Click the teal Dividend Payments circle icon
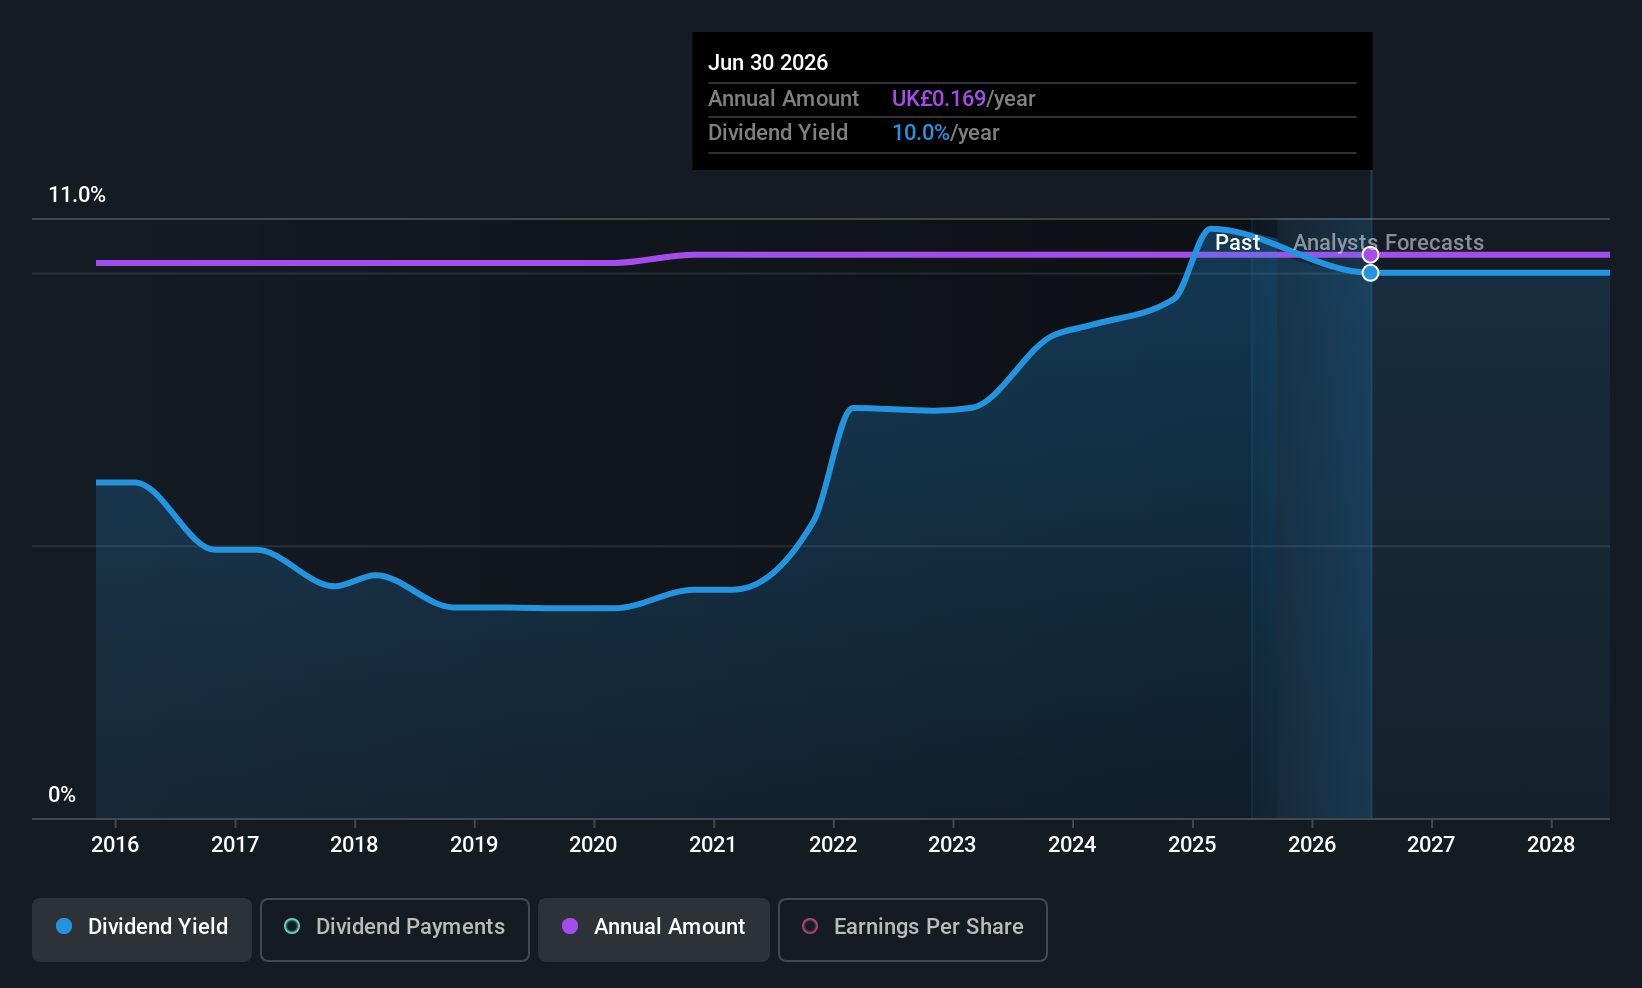Image resolution: width=1642 pixels, height=988 pixels. [x=292, y=926]
